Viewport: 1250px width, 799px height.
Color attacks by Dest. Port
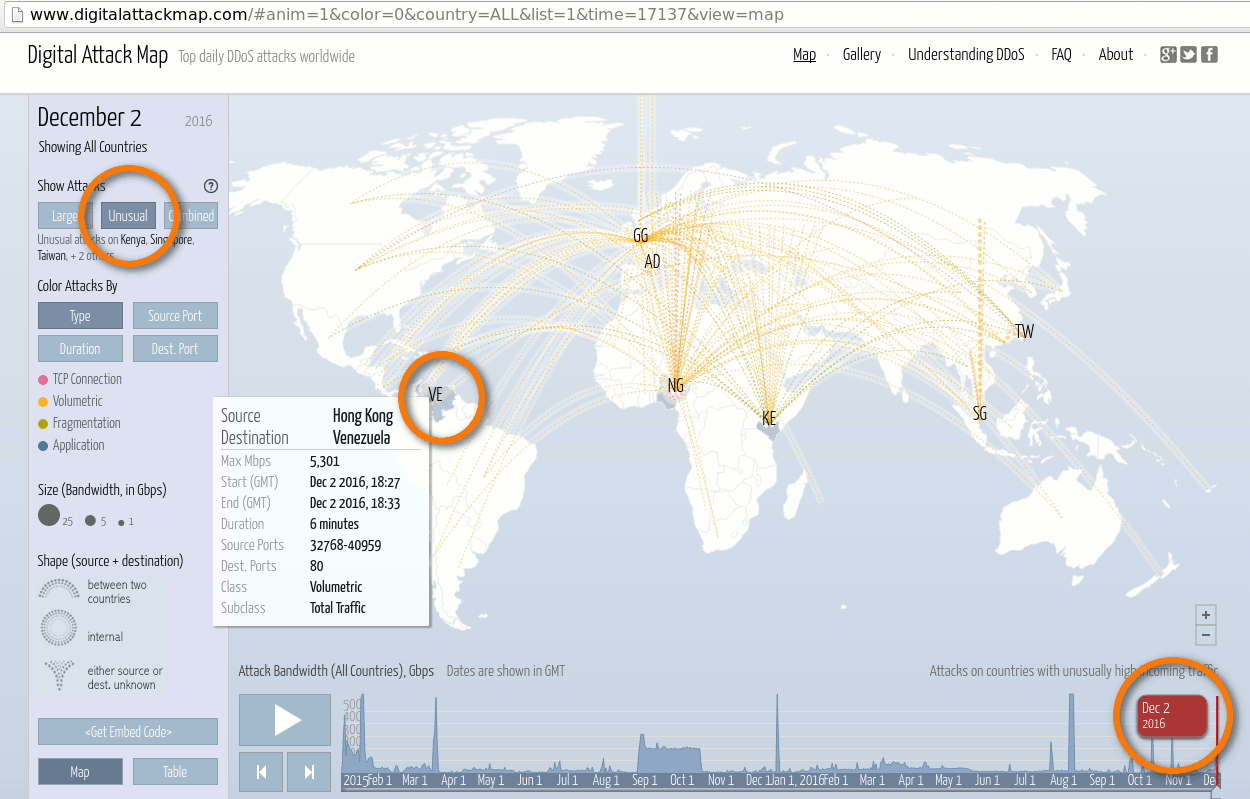pos(175,349)
